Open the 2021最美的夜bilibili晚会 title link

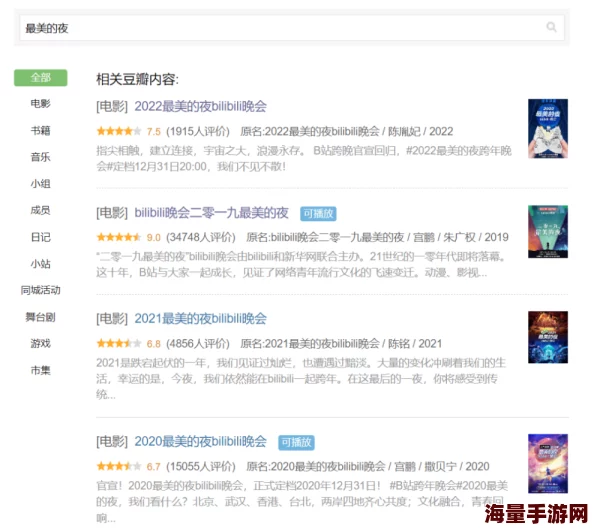(x=200, y=319)
